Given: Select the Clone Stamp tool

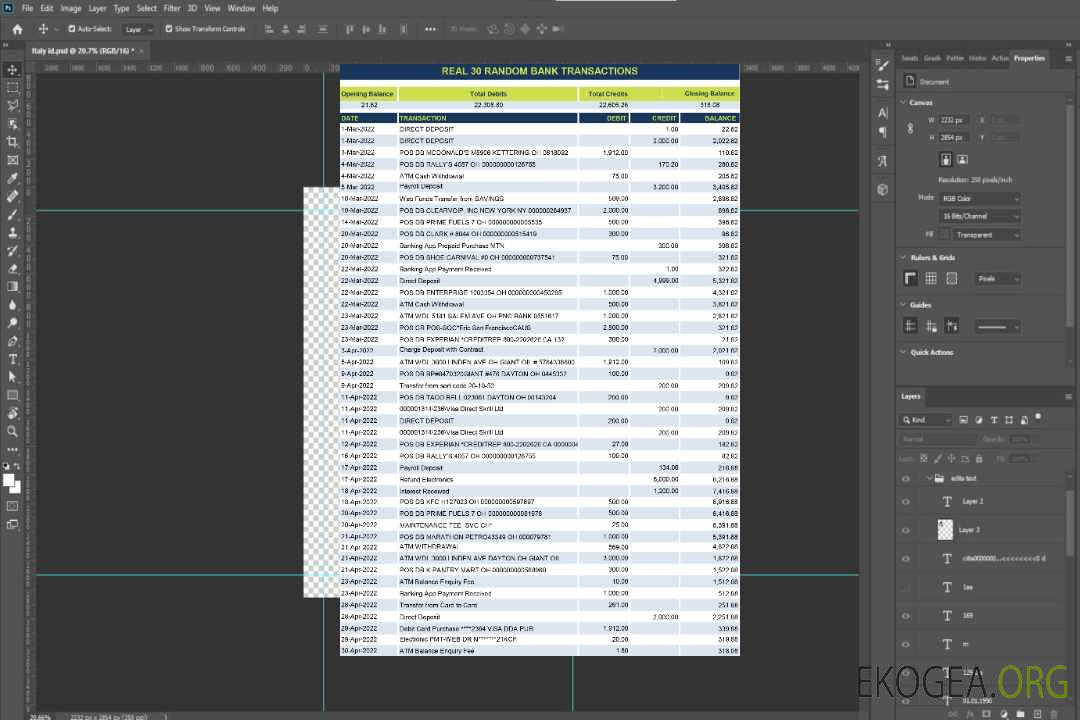Looking at the screenshot, I should [12, 233].
